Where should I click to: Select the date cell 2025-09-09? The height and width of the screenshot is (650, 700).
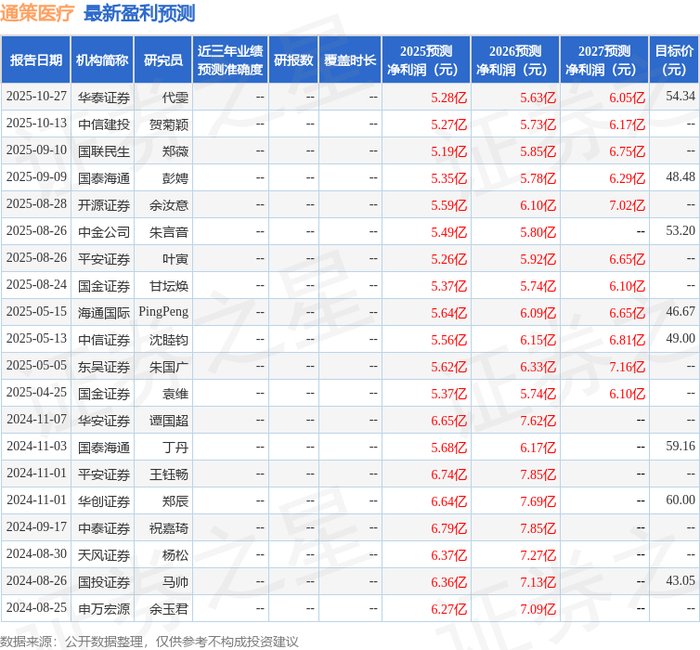click(x=36, y=177)
